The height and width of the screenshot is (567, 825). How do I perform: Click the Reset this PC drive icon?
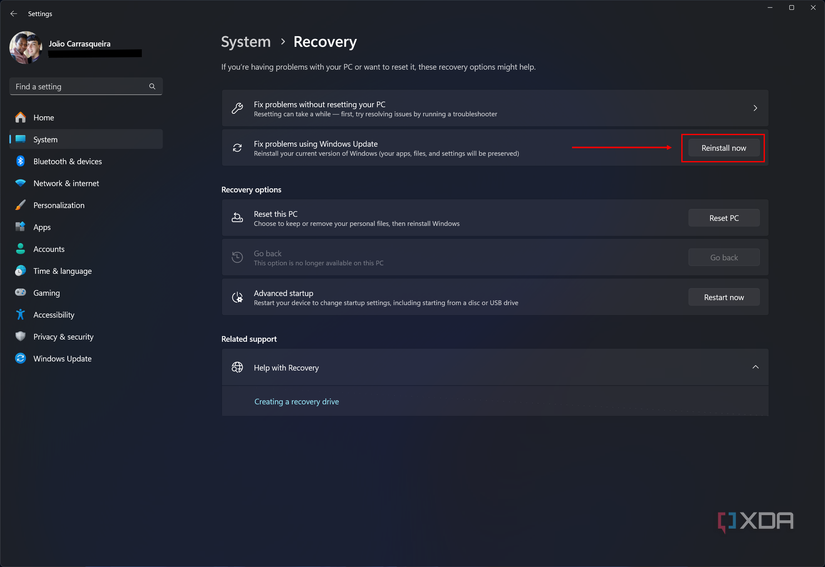(x=237, y=218)
